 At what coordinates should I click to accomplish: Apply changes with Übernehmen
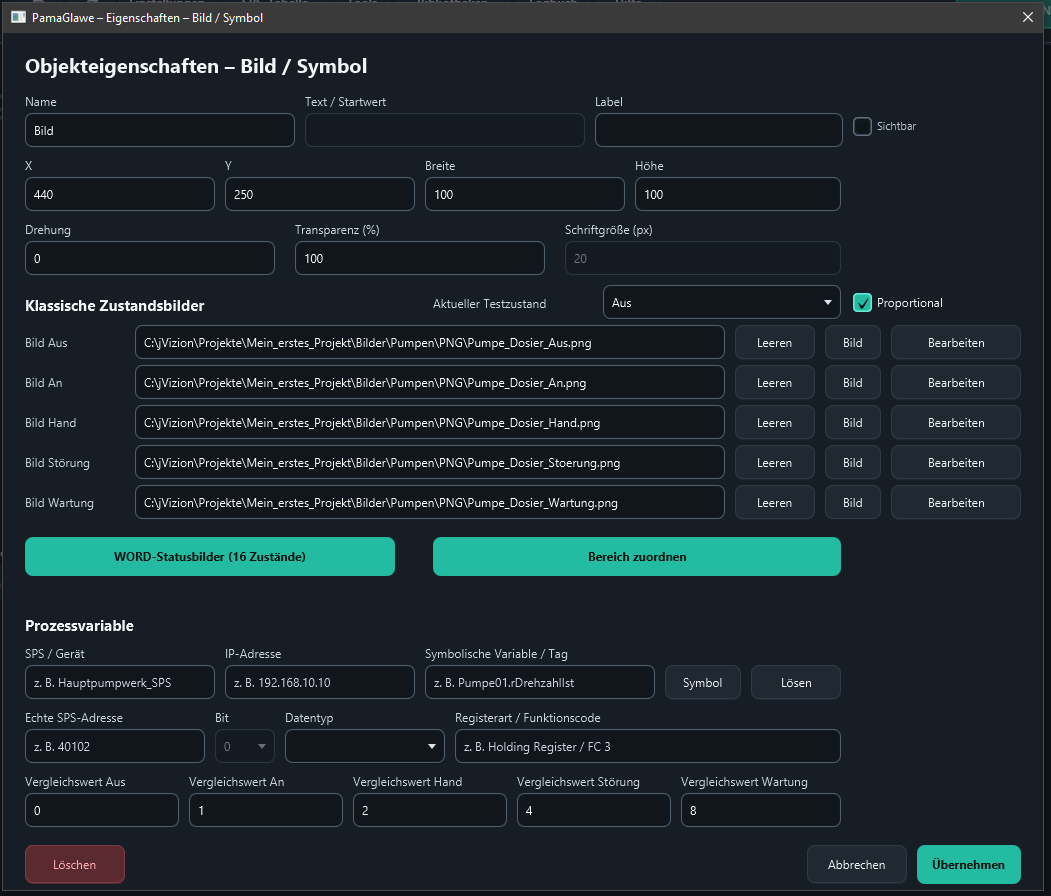969,865
